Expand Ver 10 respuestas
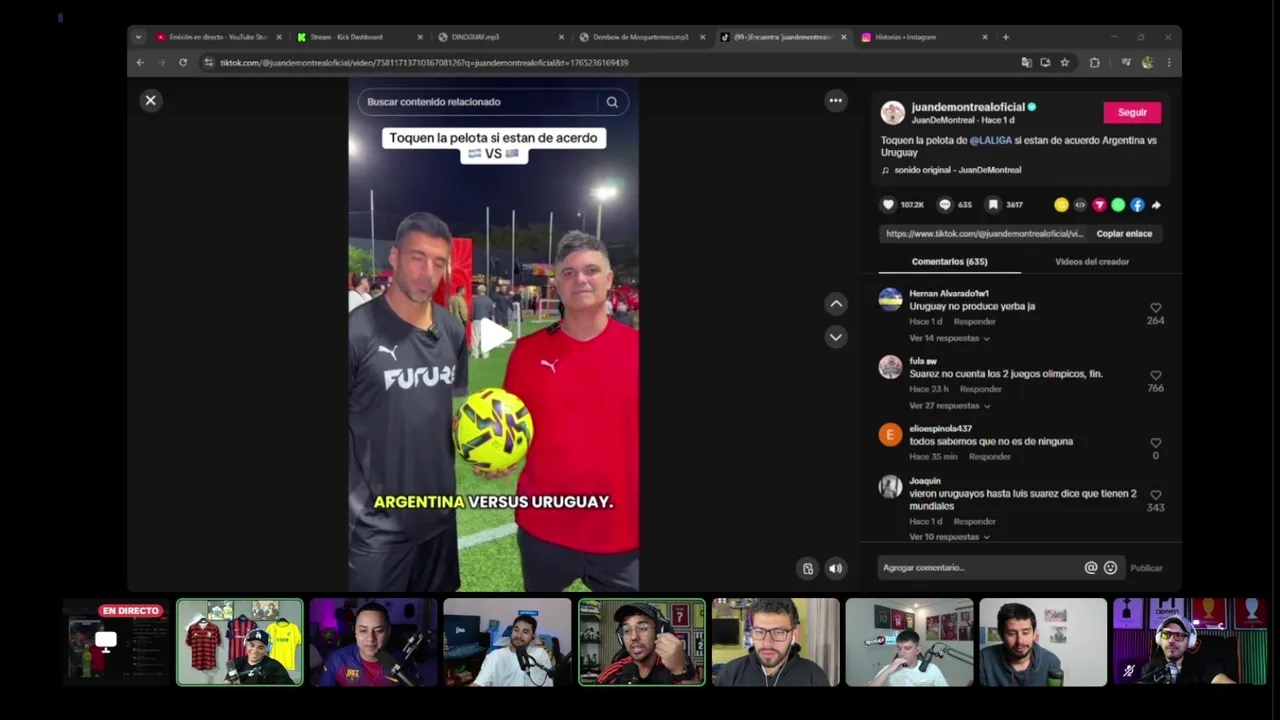The width and height of the screenshot is (1280, 720). click(x=949, y=537)
